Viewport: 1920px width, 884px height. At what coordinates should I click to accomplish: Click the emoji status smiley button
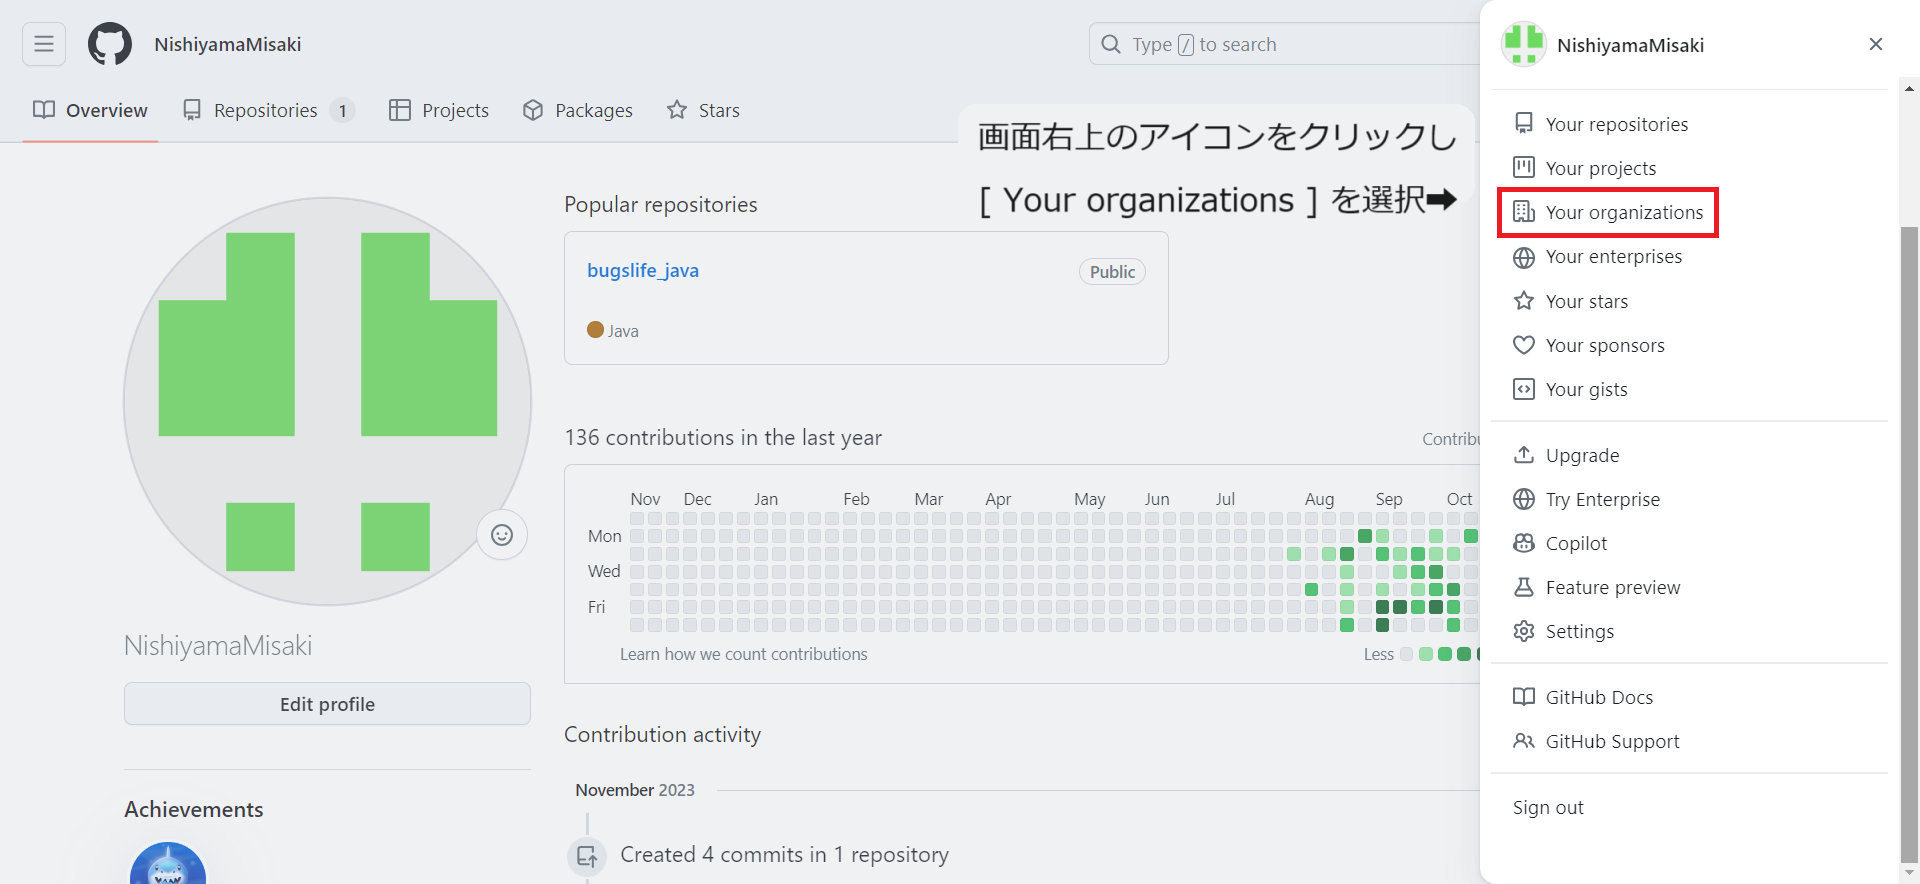[x=502, y=535]
